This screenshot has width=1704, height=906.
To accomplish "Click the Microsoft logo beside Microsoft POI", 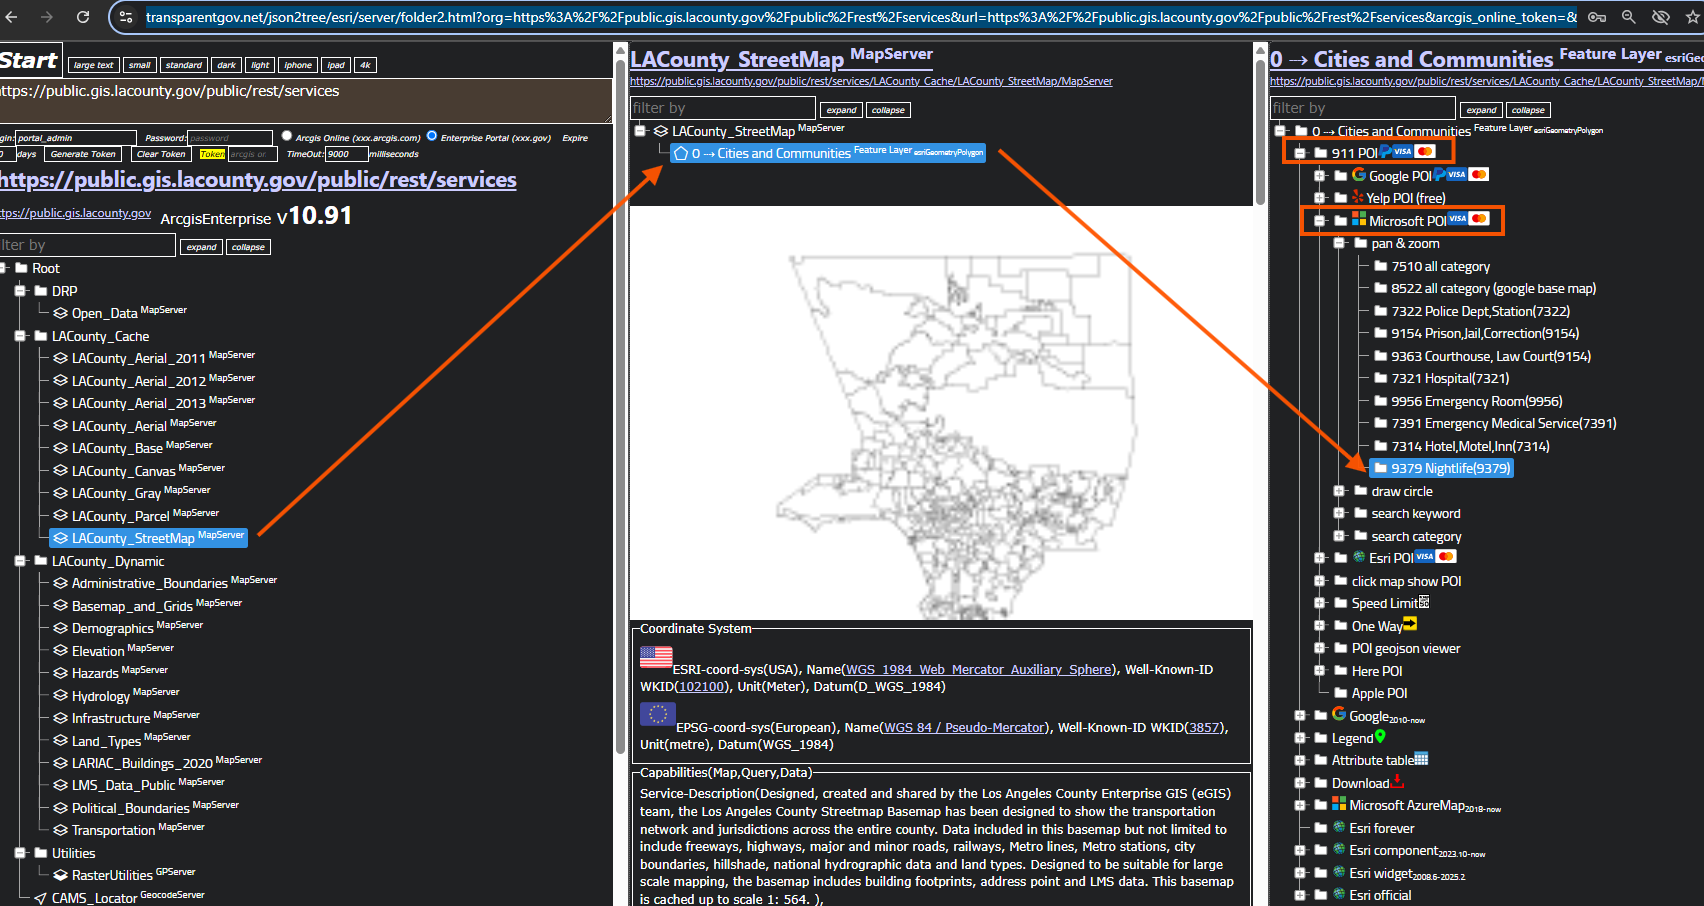I will [x=1359, y=220].
